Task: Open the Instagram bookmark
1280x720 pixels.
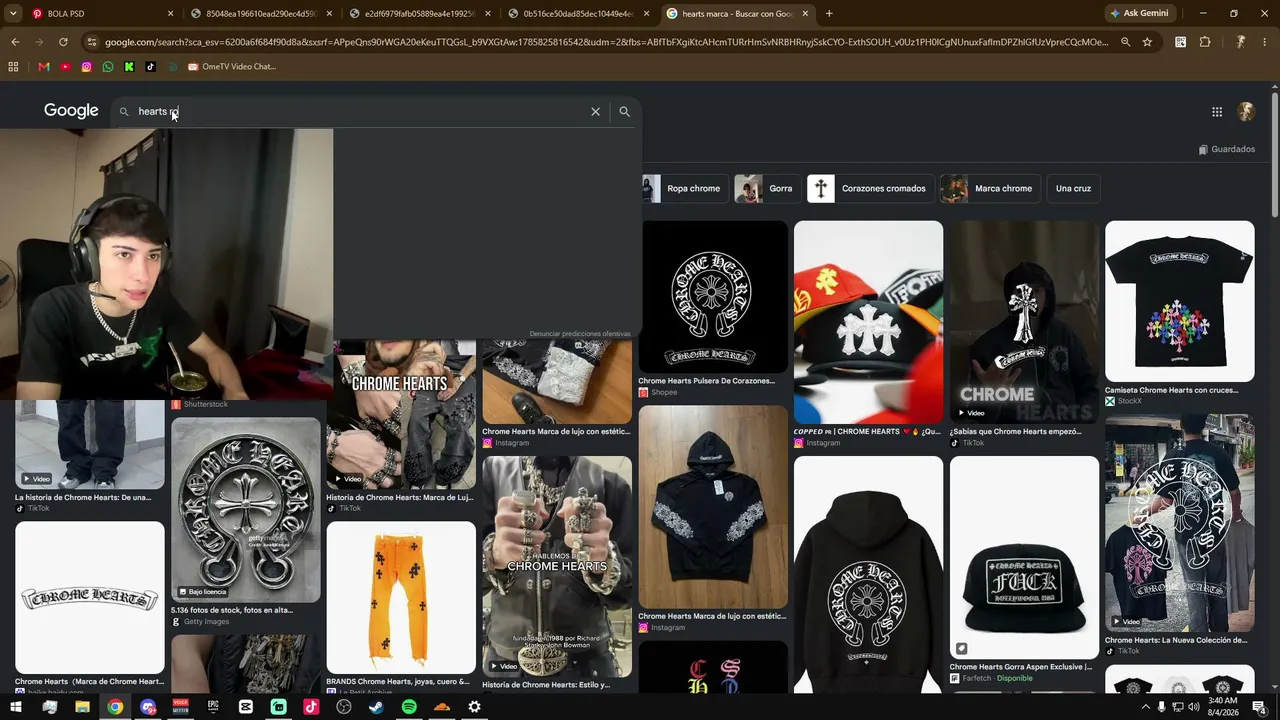Action: (87, 67)
